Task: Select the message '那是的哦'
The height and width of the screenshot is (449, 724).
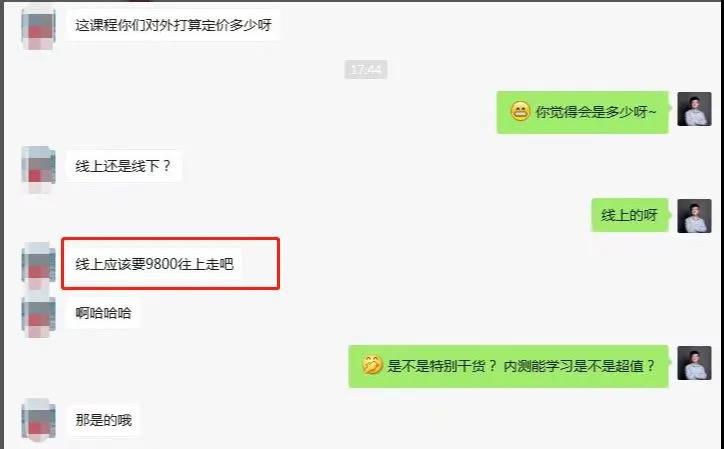Action: (x=103, y=420)
